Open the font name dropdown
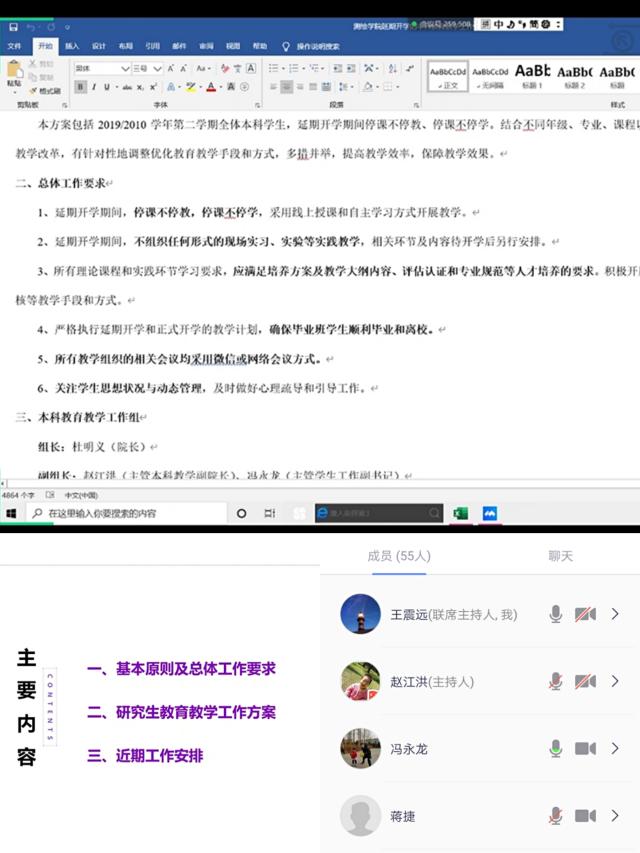 [125, 68]
